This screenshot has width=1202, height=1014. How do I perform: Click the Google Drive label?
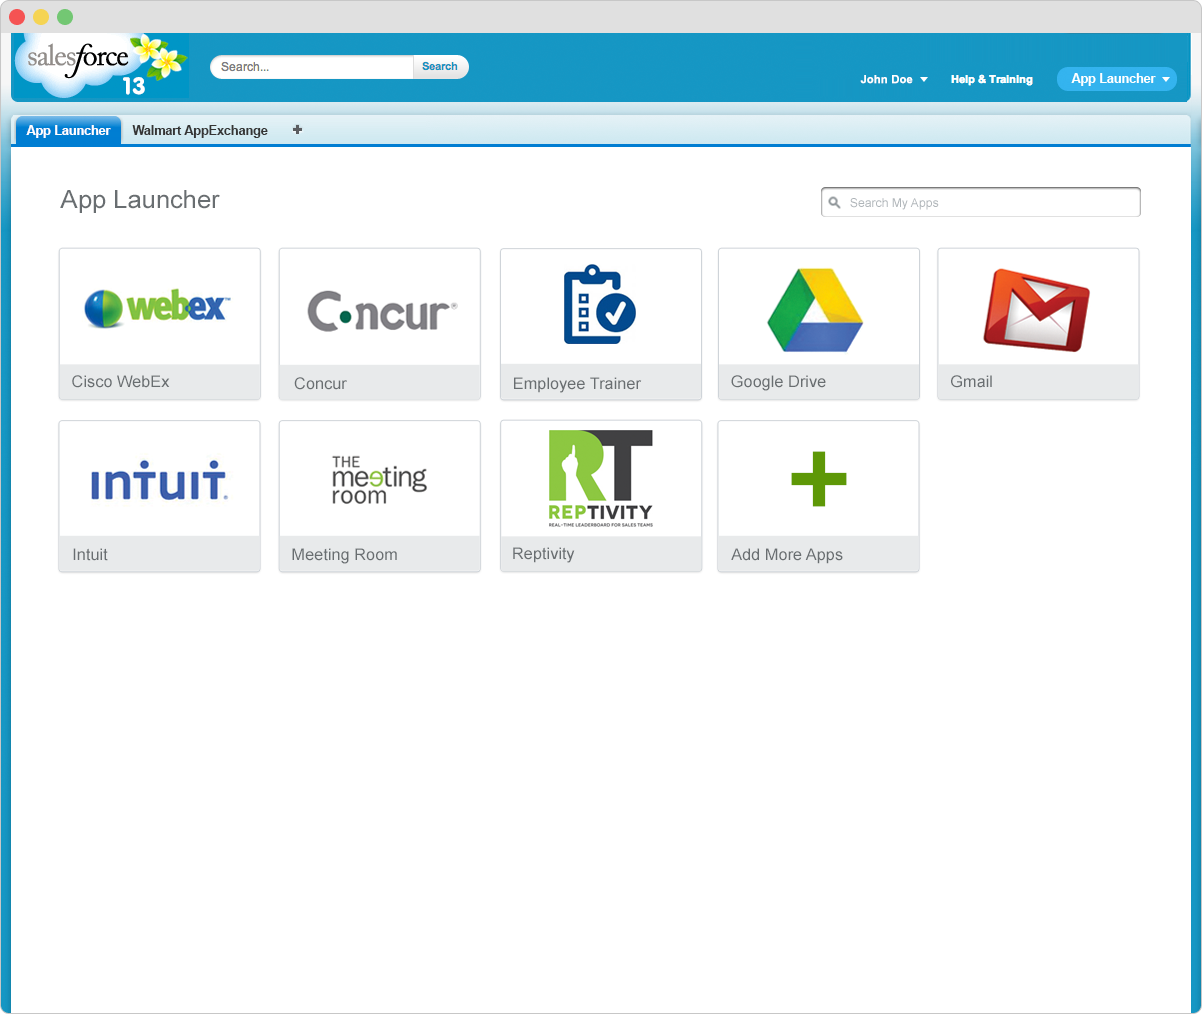click(x=778, y=382)
